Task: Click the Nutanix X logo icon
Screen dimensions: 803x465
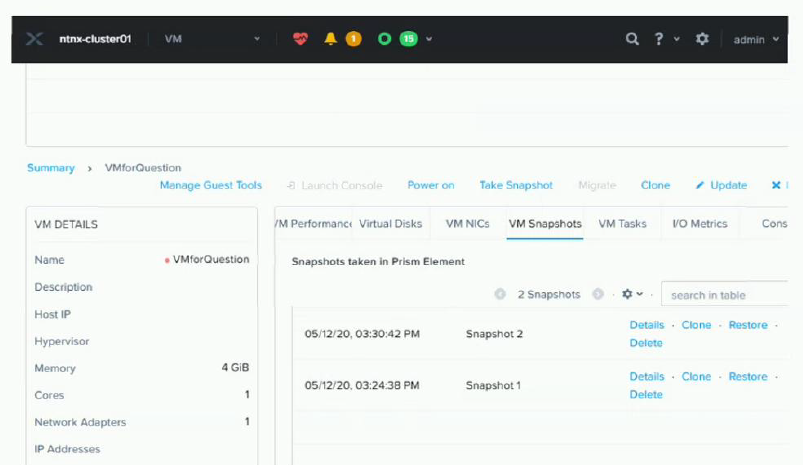Action: coord(35,39)
